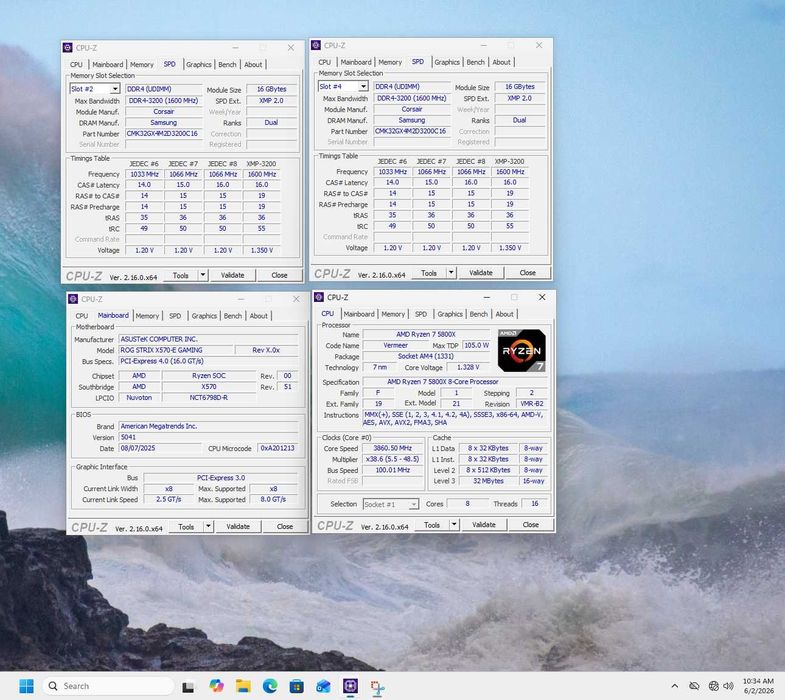Click Validate in Ryzen CPU window
The height and width of the screenshot is (700, 785).
[484, 525]
